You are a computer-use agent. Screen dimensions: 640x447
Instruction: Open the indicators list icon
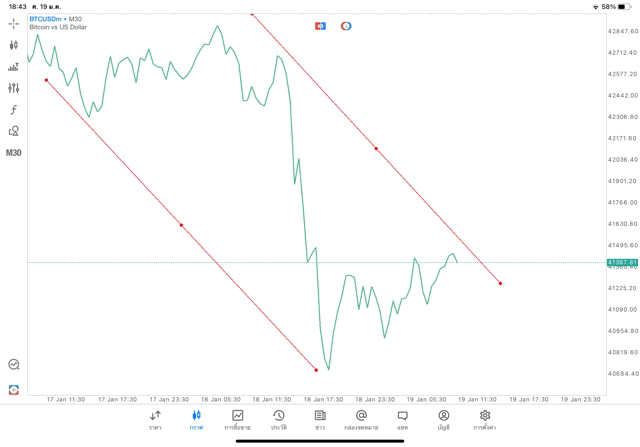(x=14, y=67)
